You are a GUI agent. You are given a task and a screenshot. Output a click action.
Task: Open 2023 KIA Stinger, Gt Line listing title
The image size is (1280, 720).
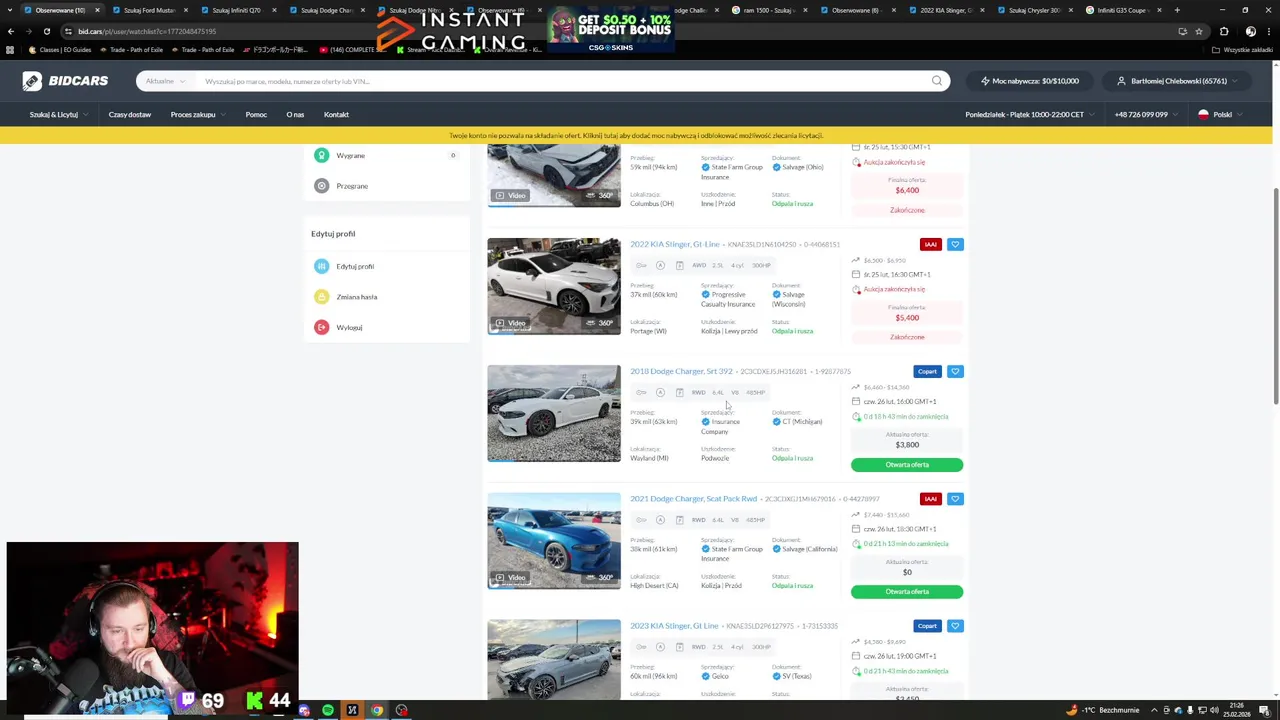674,626
